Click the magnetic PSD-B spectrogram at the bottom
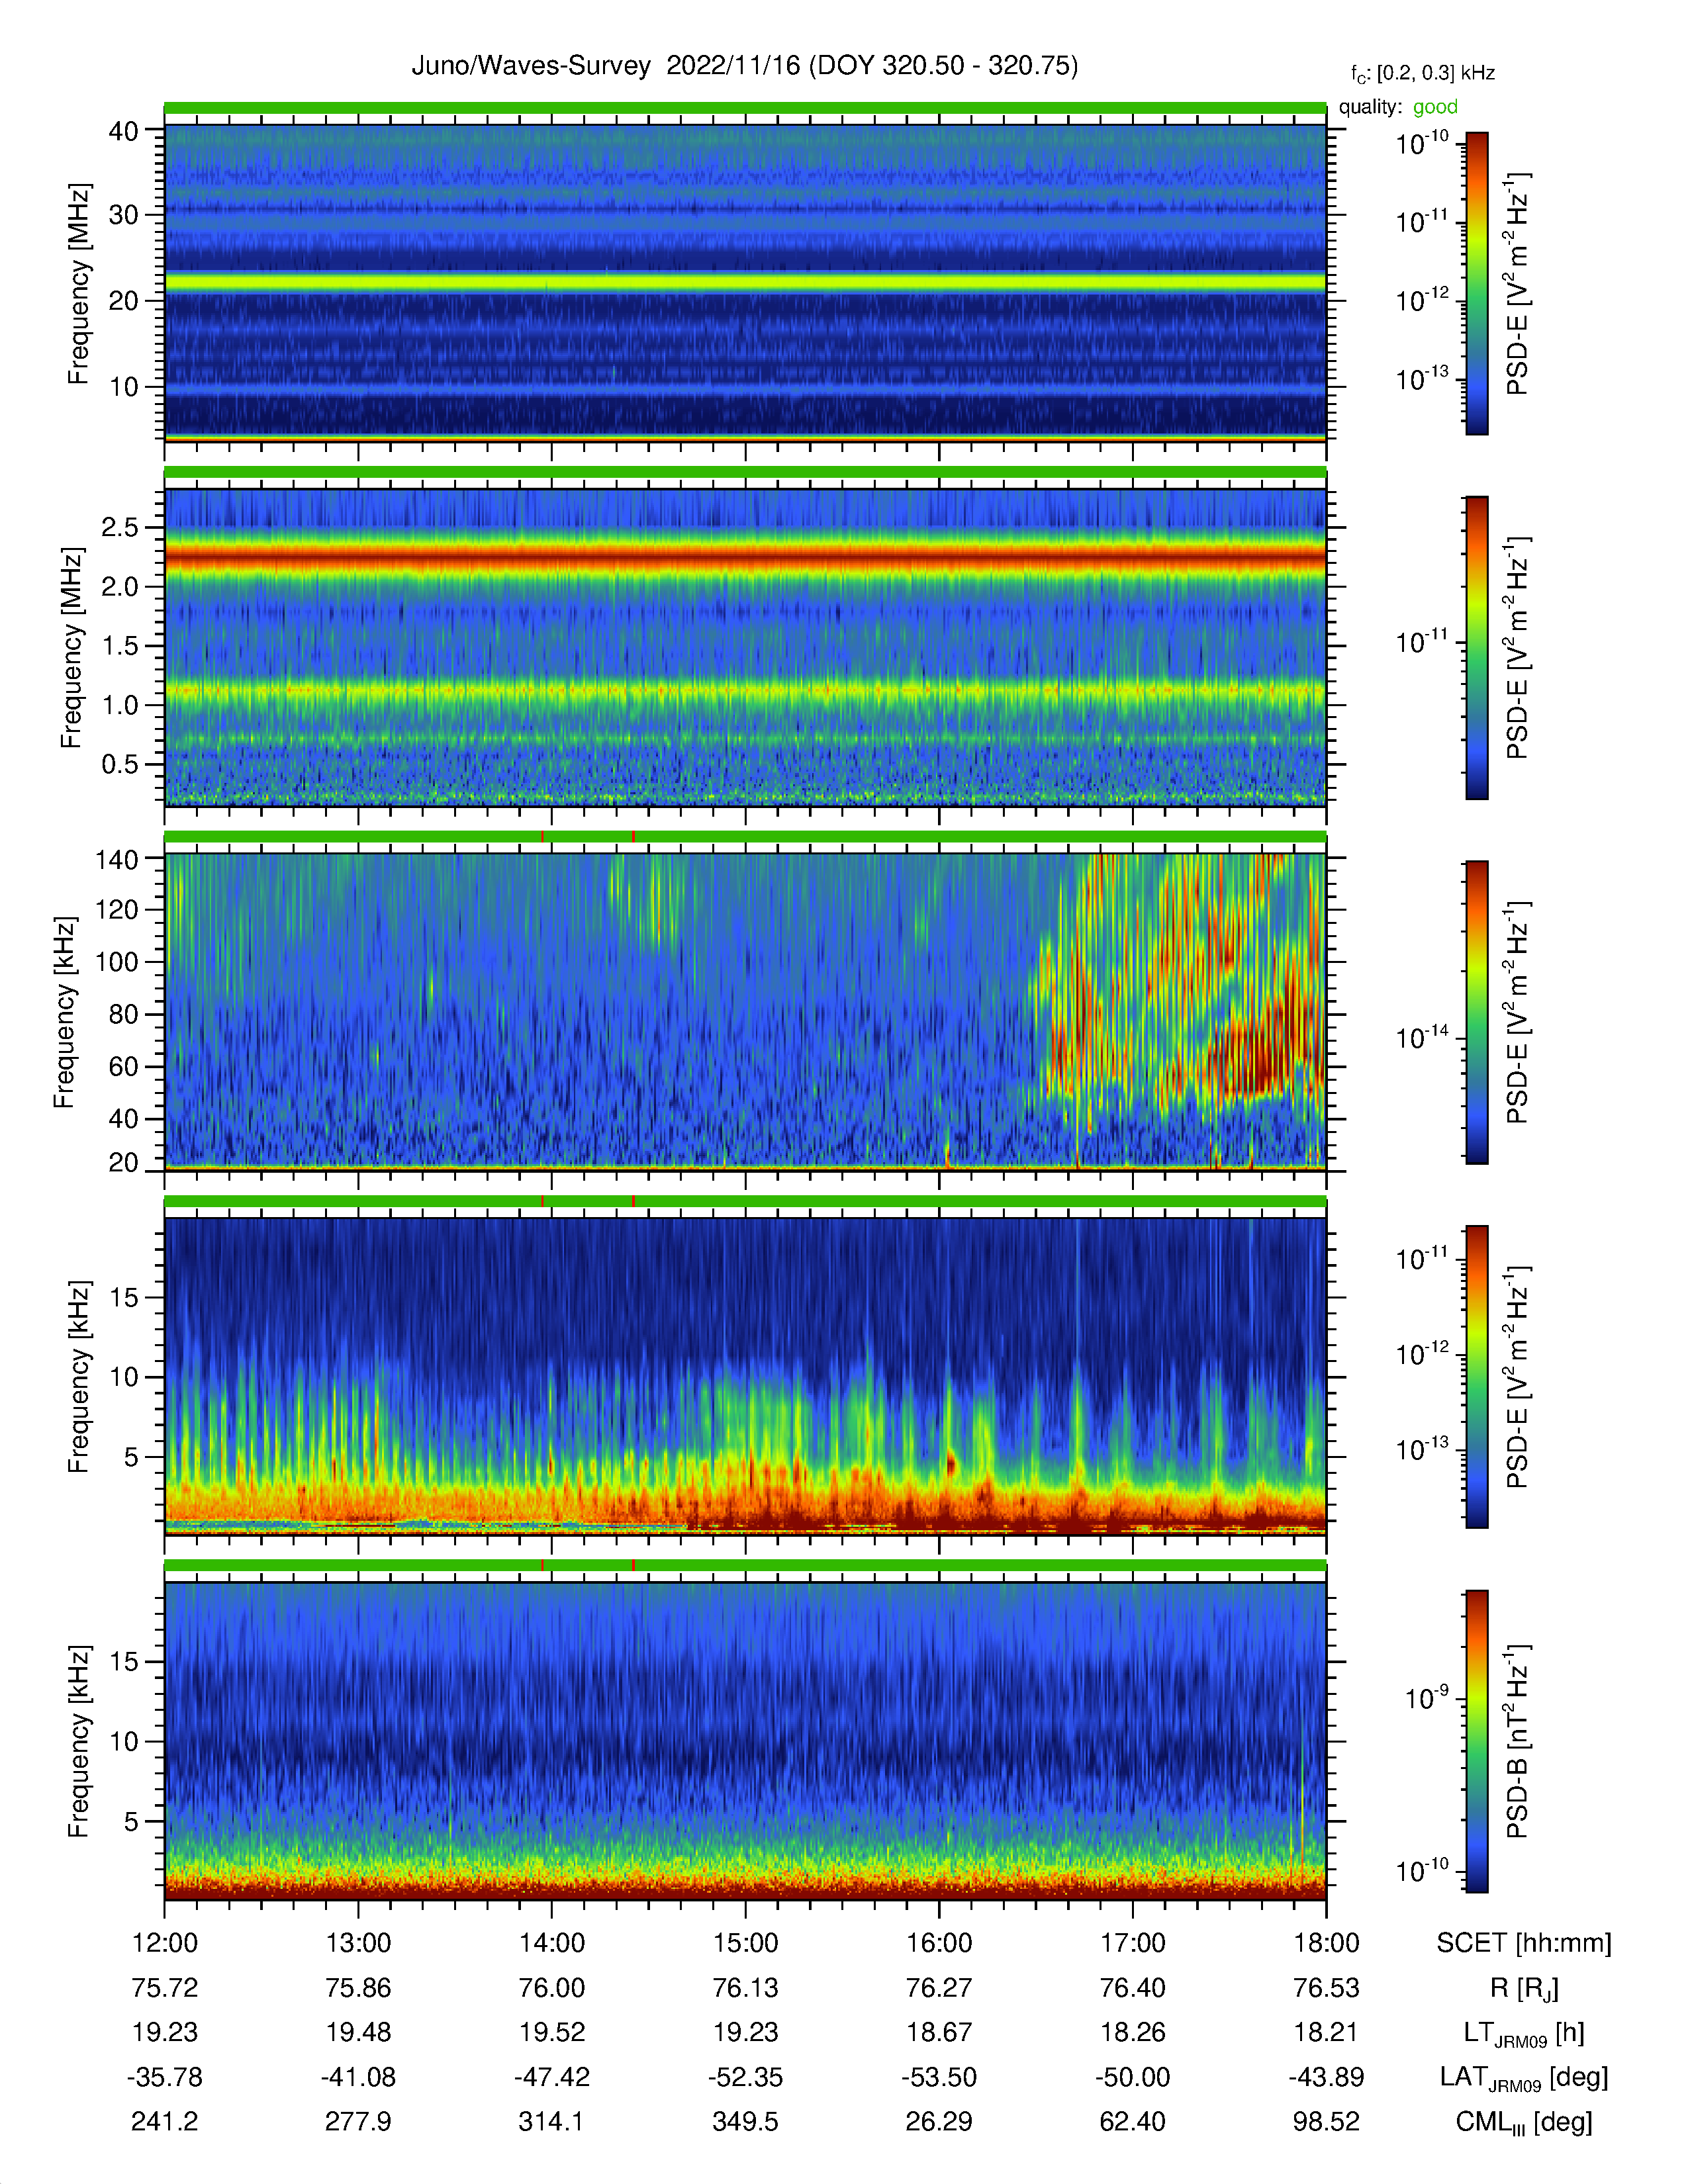The image size is (1688, 2184). [745, 1741]
